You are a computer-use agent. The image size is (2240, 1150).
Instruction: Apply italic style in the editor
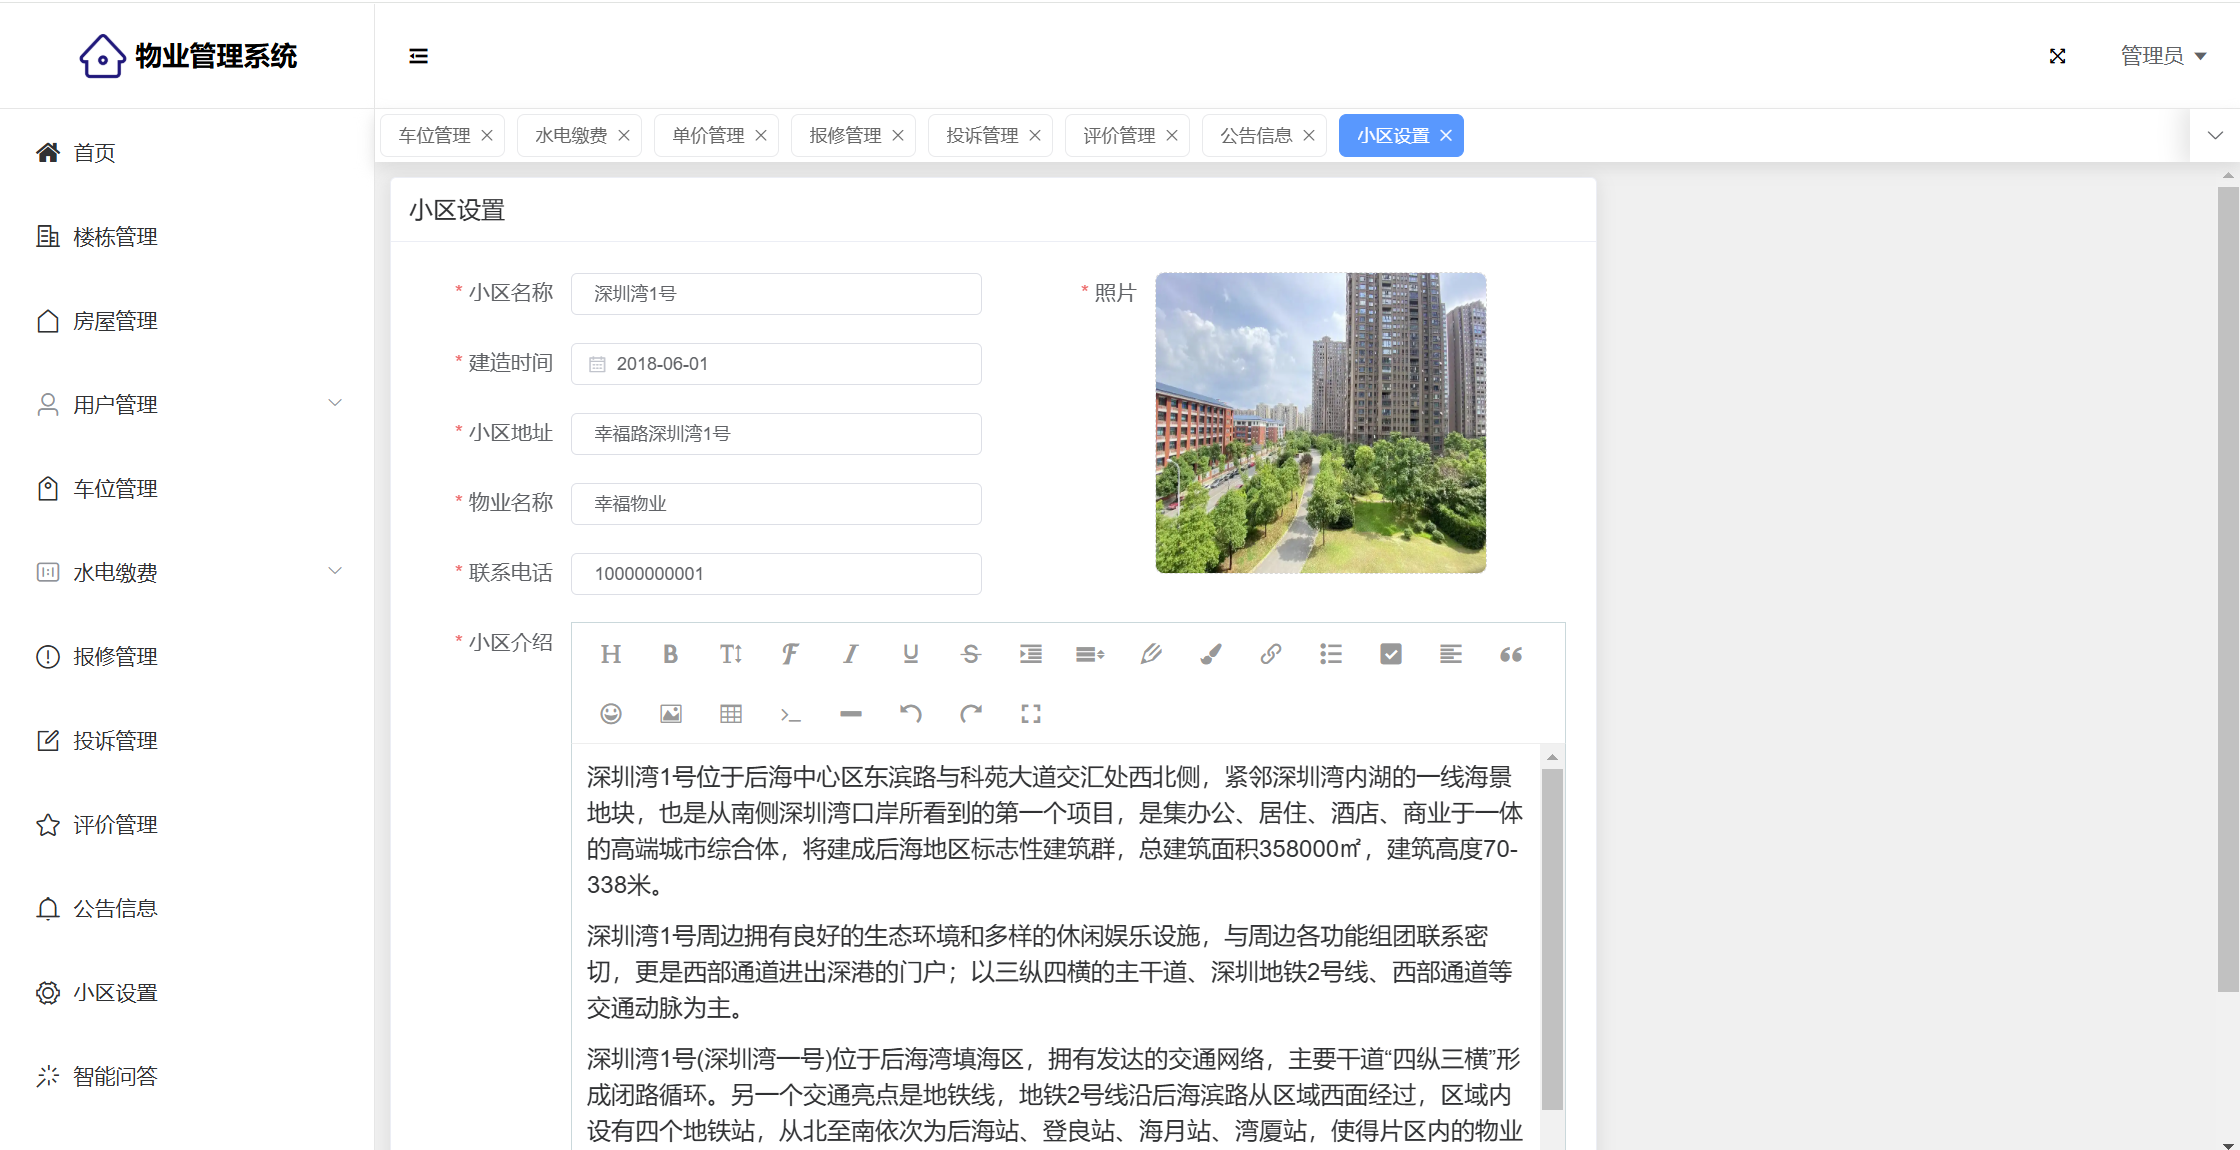pos(850,654)
